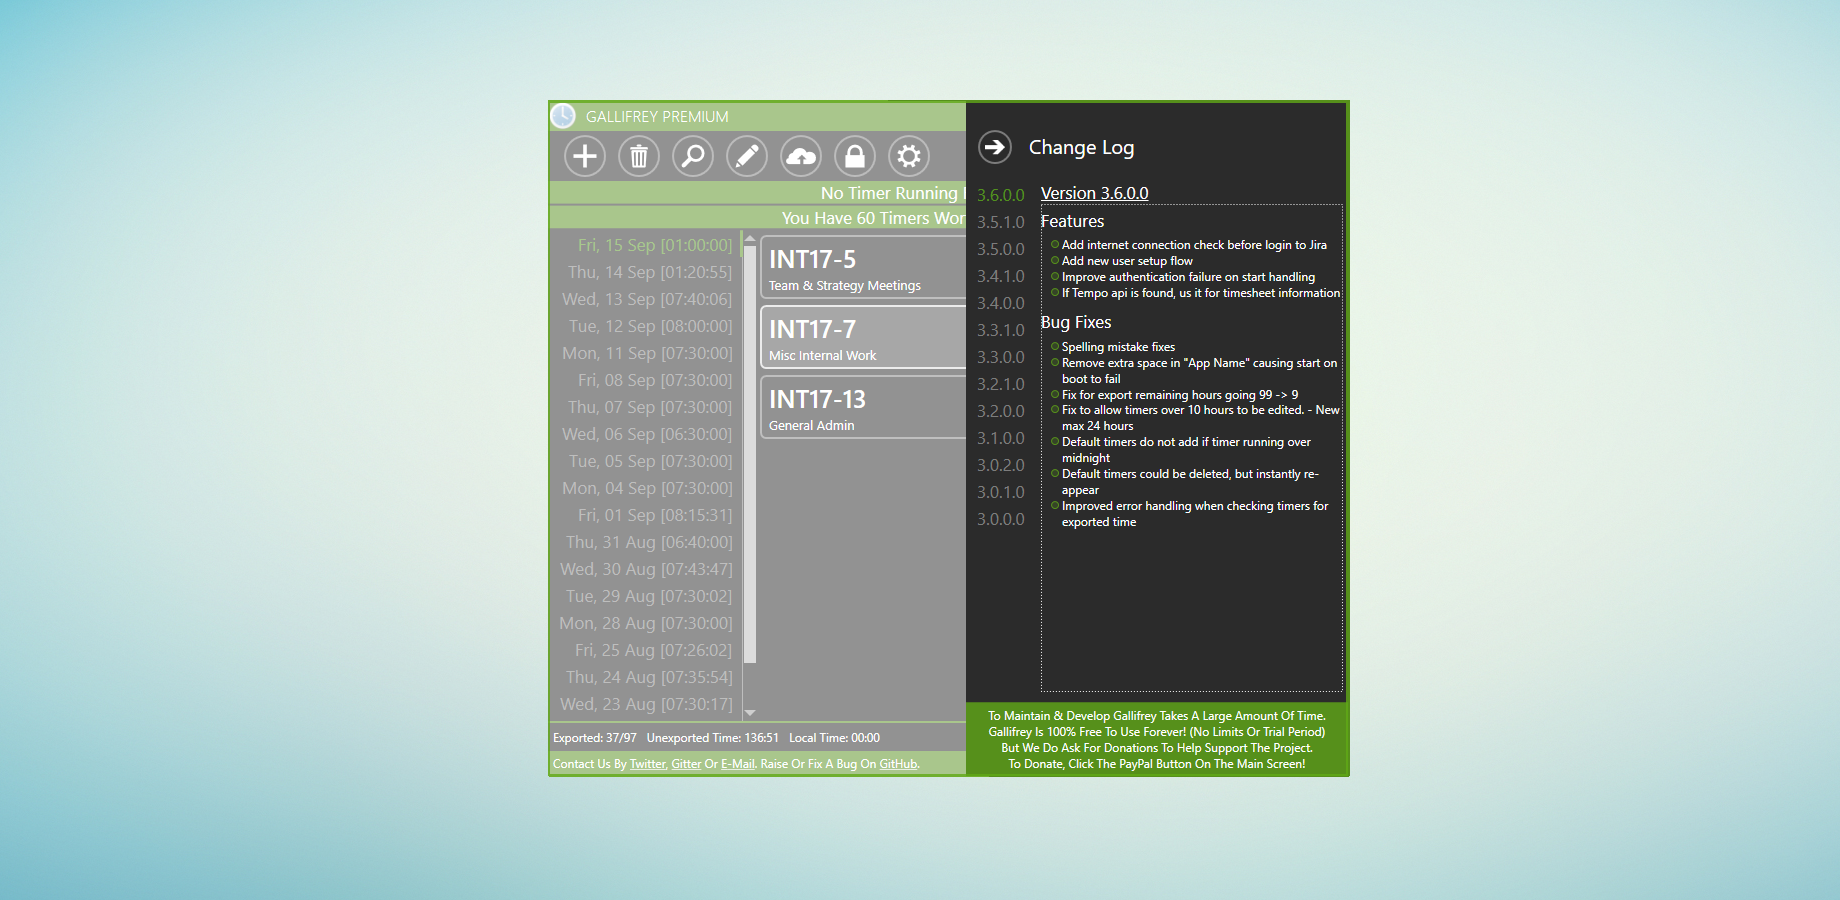Select date Fri, 01 Sep [08:15:31]
Viewport: 1840px width, 900px height.
click(x=654, y=515)
